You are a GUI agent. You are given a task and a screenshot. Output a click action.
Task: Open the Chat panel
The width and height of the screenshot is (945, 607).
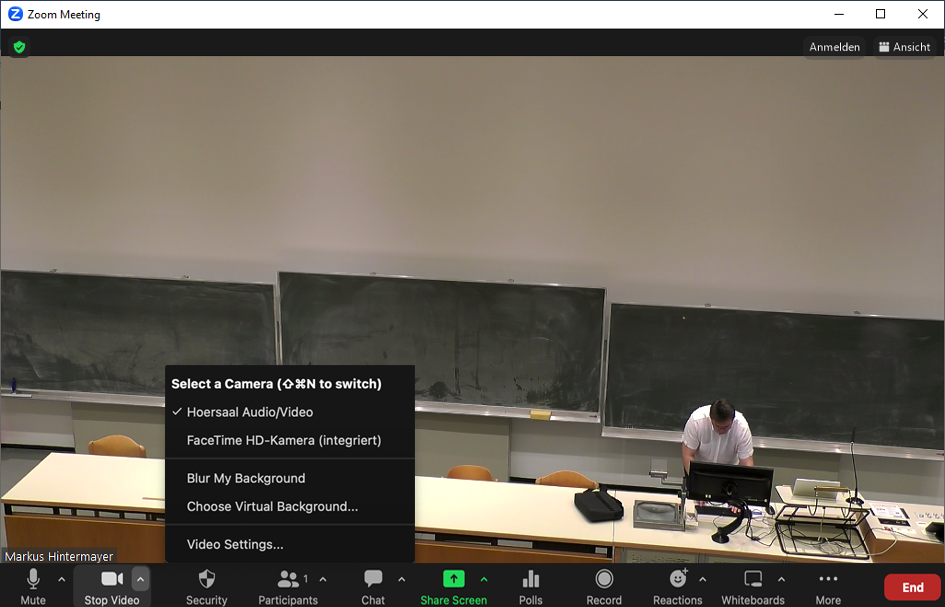[372, 586]
